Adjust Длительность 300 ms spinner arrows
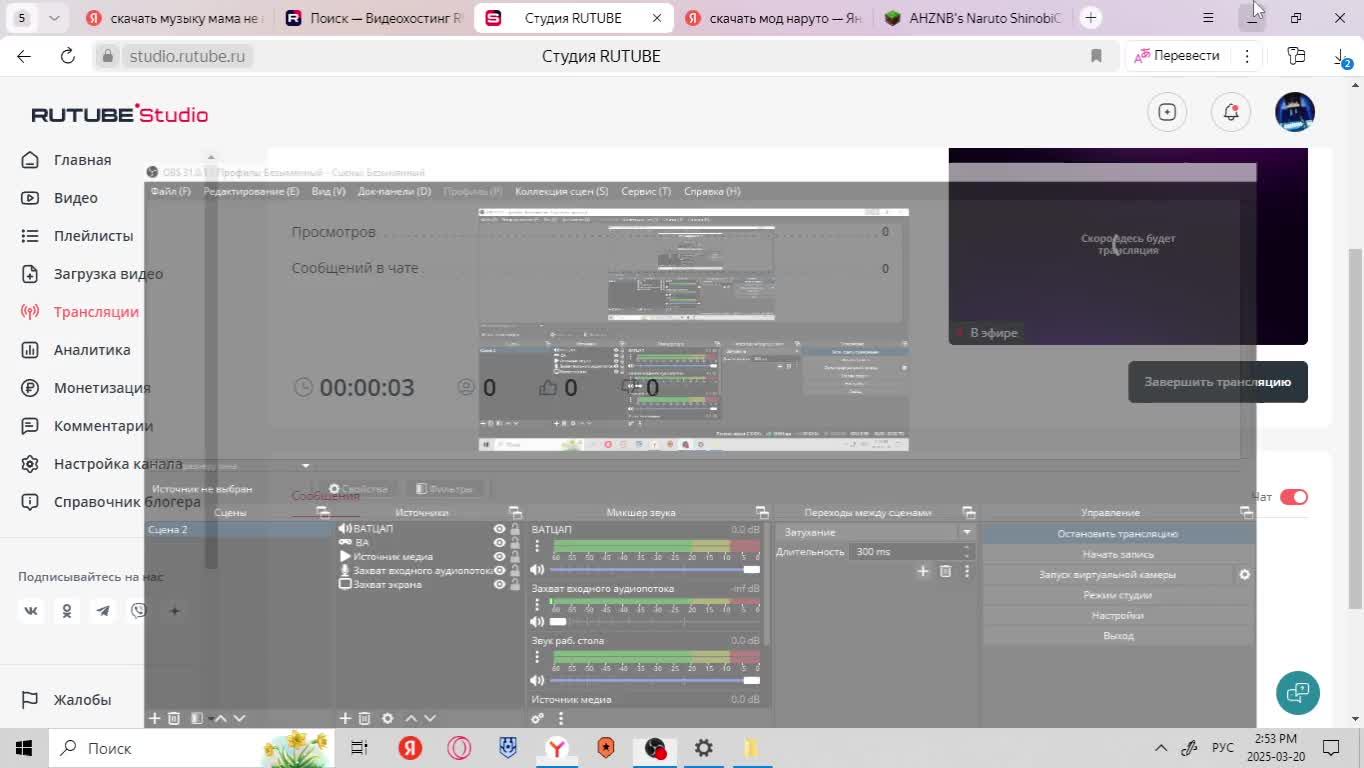This screenshot has width=1364, height=768. pos(966,551)
